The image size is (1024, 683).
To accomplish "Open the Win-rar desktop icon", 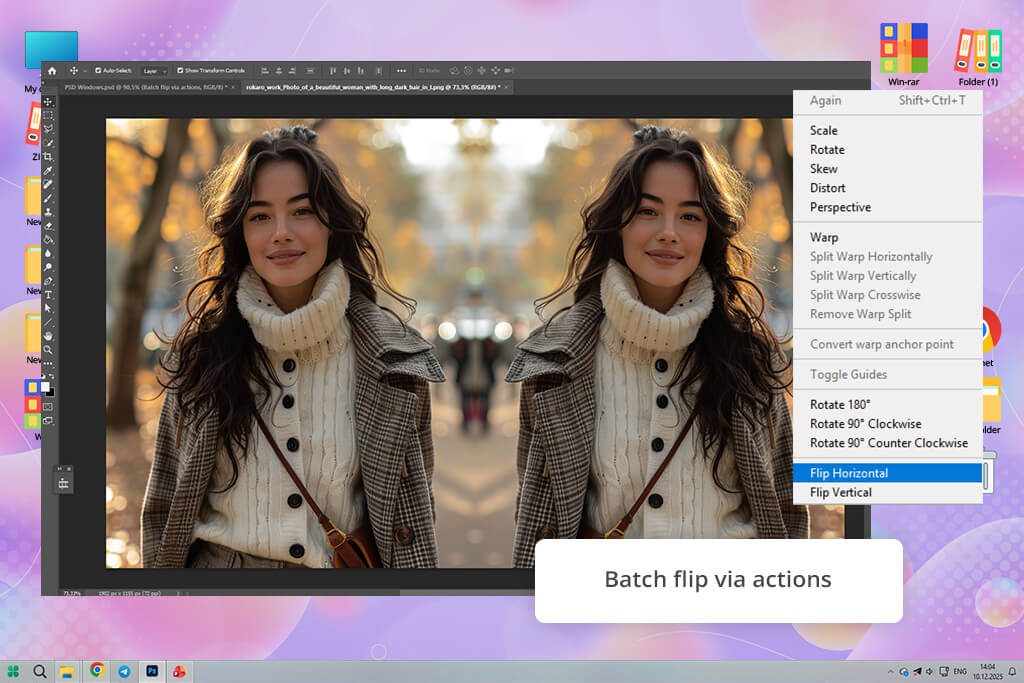I will 904,55.
